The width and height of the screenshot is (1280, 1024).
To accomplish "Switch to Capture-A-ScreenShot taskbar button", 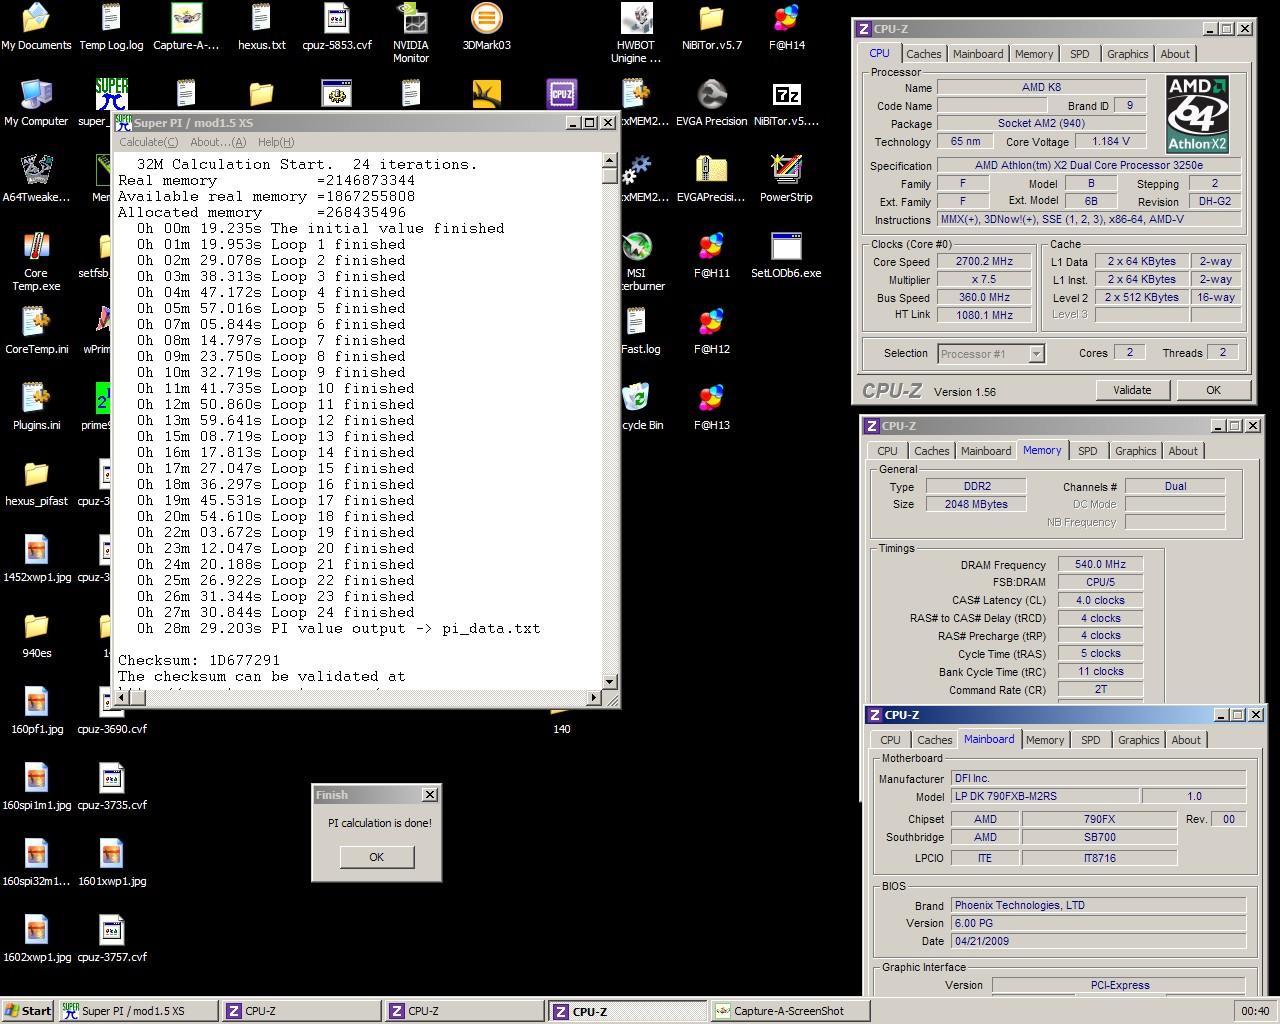I will pos(789,1011).
